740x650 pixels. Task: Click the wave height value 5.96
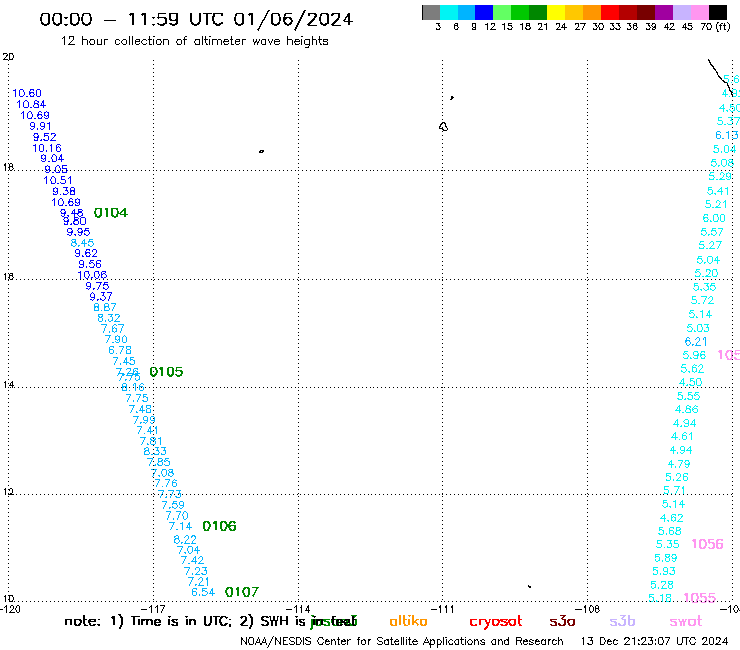[x=694, y=355]
